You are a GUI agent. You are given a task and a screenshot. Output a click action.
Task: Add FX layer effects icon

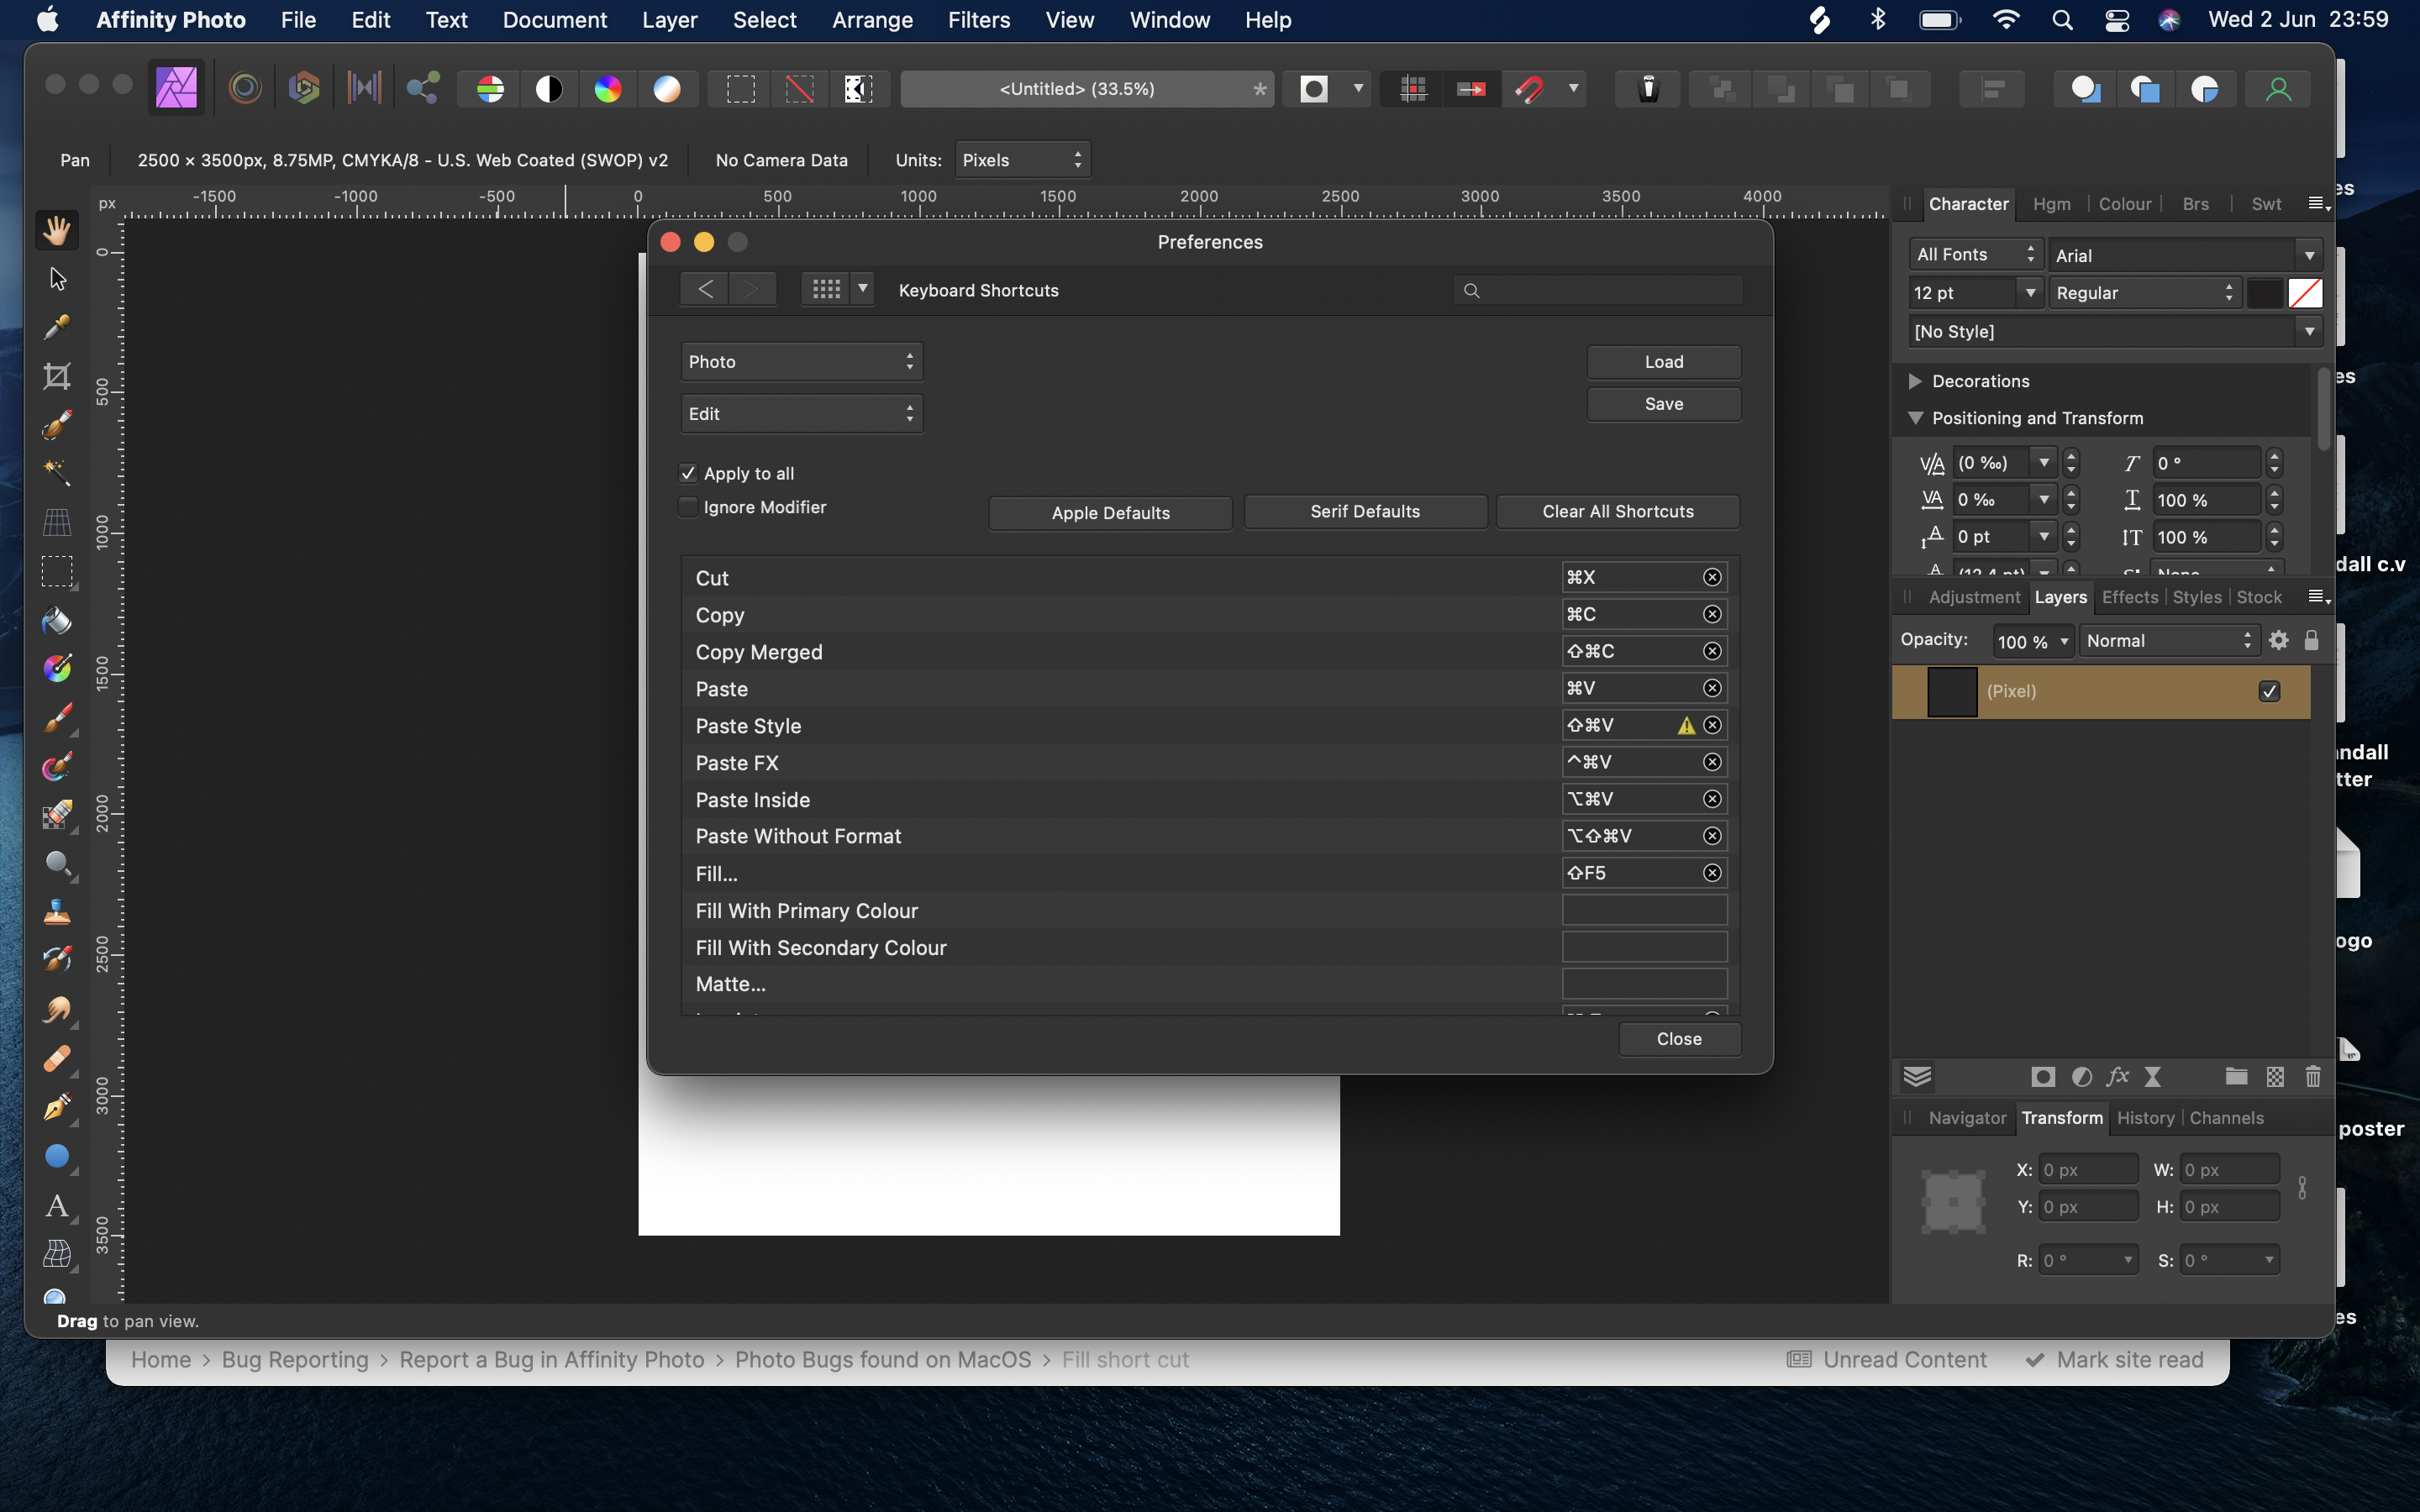pos(2117,1077)
